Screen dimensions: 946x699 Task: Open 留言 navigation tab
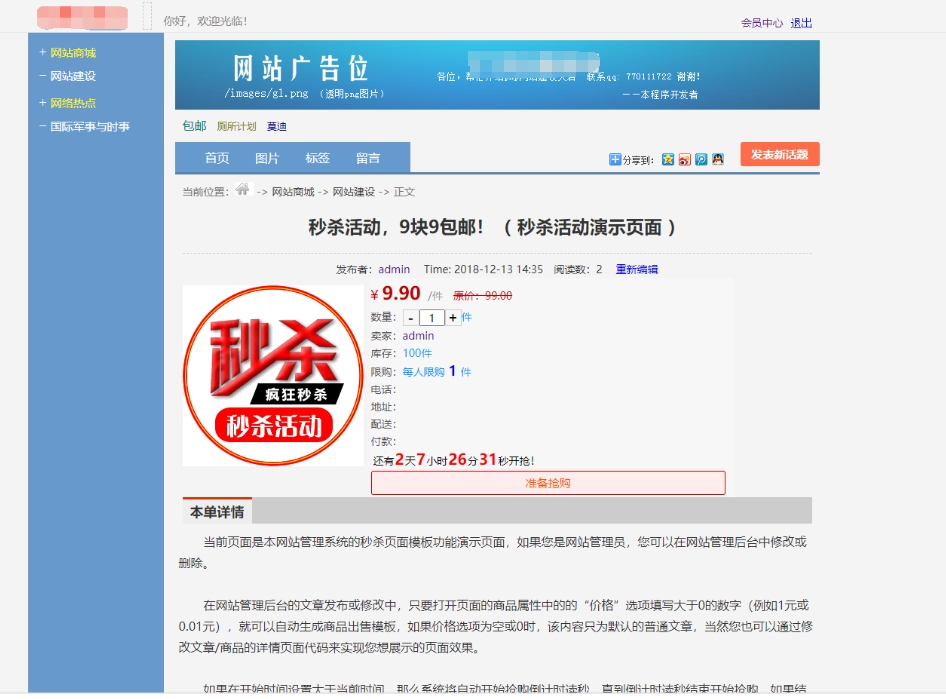click(368, 158)
